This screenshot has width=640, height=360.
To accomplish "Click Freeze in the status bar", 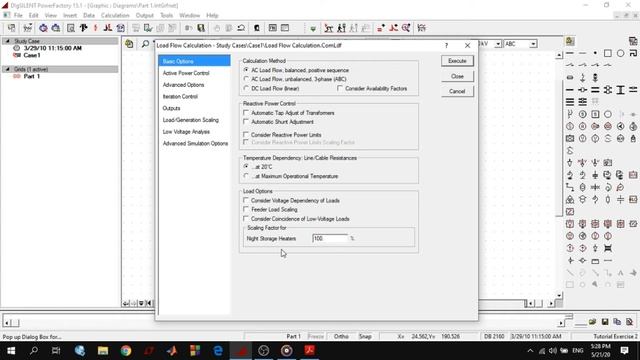I will (x=316, y=336).
